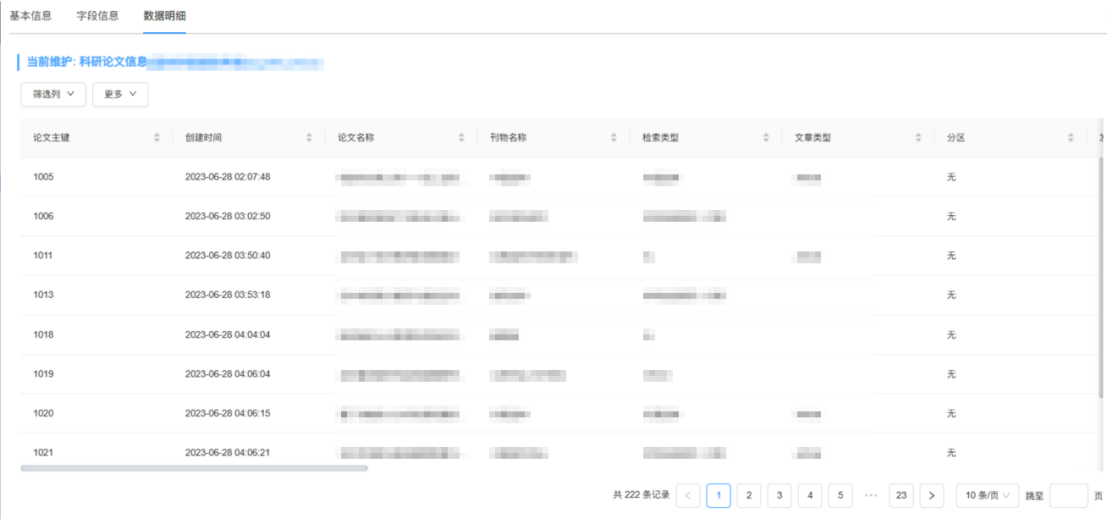Viewport: 1108px width, 524px height.
Task: Click timestamp 2023-06-28 04:06:21
Action: [228, 452]
